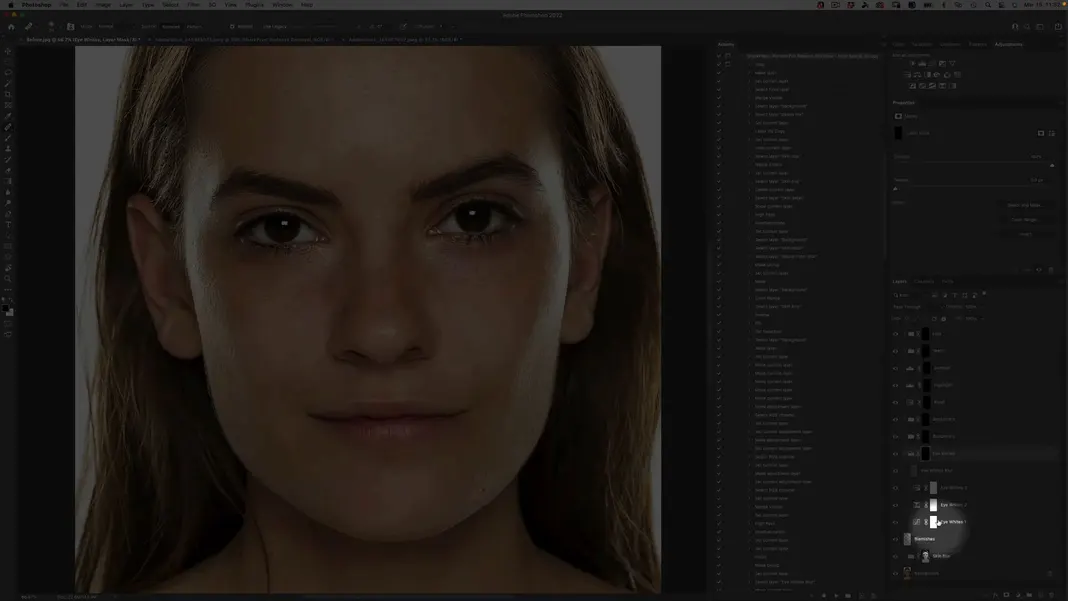Open the Select menu

point(170,5)
